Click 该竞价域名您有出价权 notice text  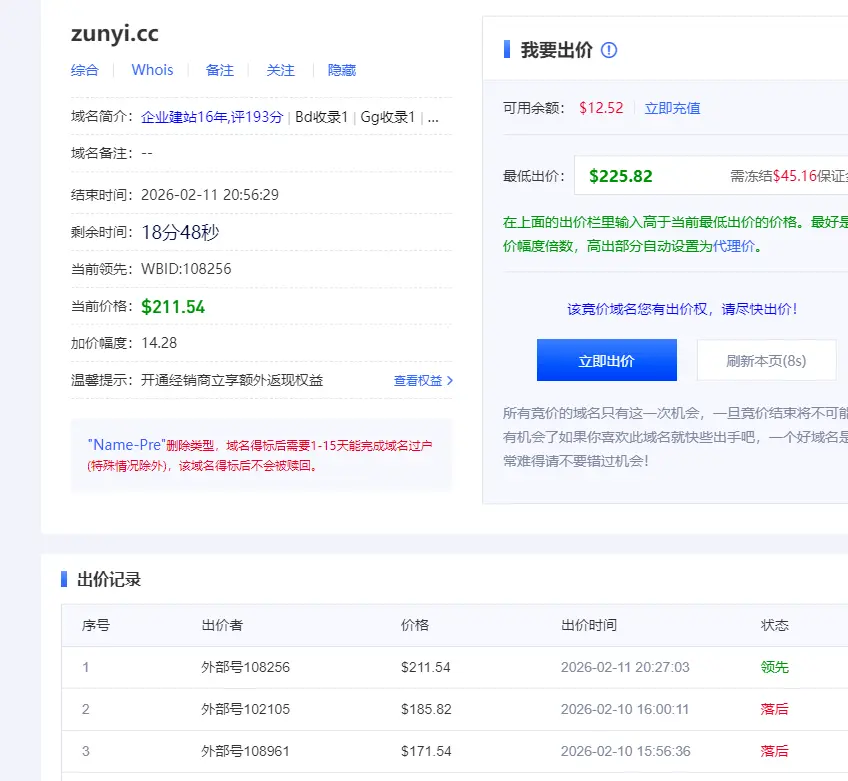coord(681,309)
